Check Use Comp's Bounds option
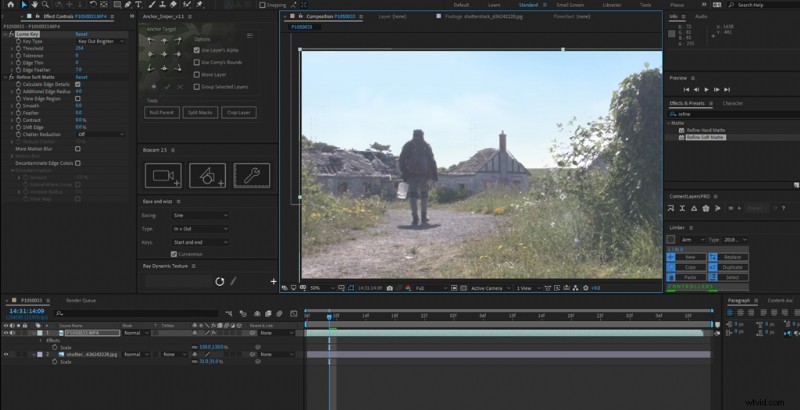Viewport: 800px width, 410px height. pos(196,62)
